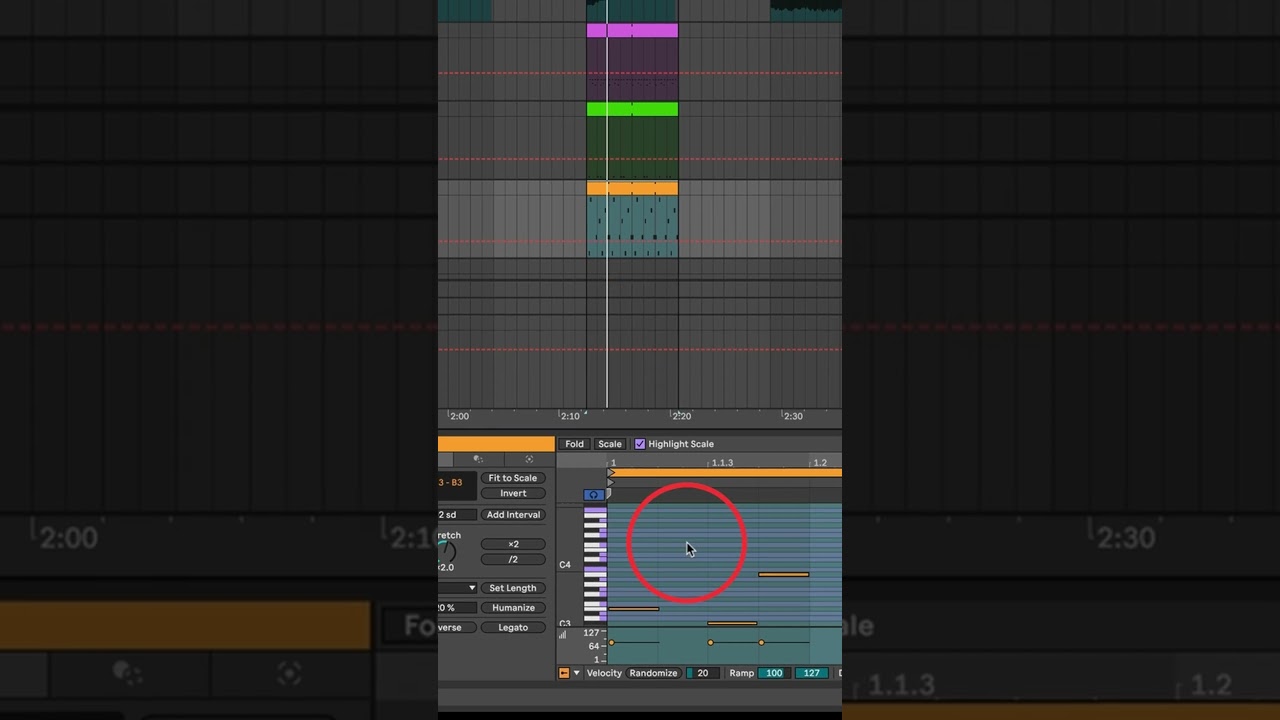Select the highest MIDI note near C4

[x=783, y=574]
